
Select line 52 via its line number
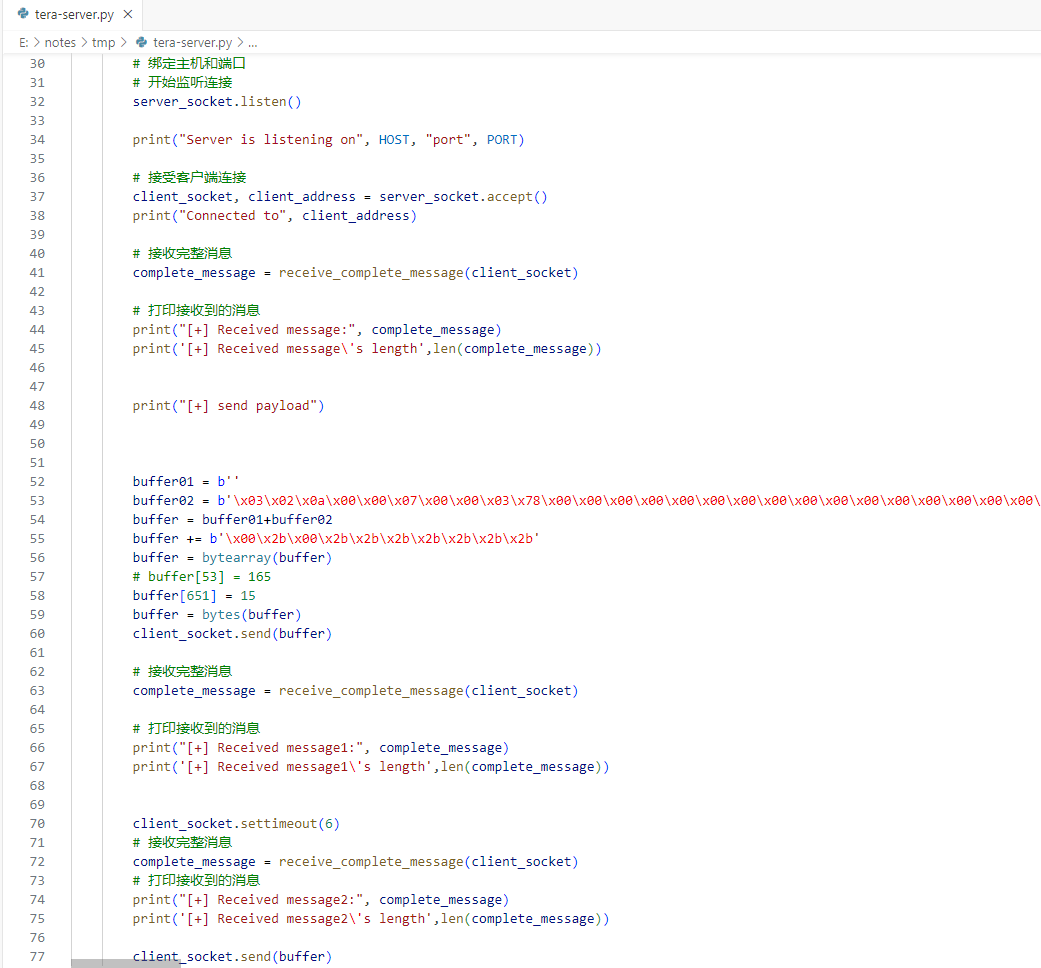(x=37, y=500)
